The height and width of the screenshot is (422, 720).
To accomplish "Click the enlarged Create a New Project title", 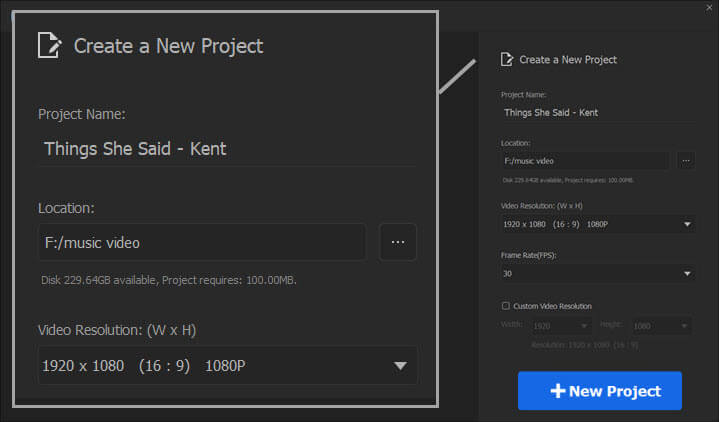I will click(168, 45).
